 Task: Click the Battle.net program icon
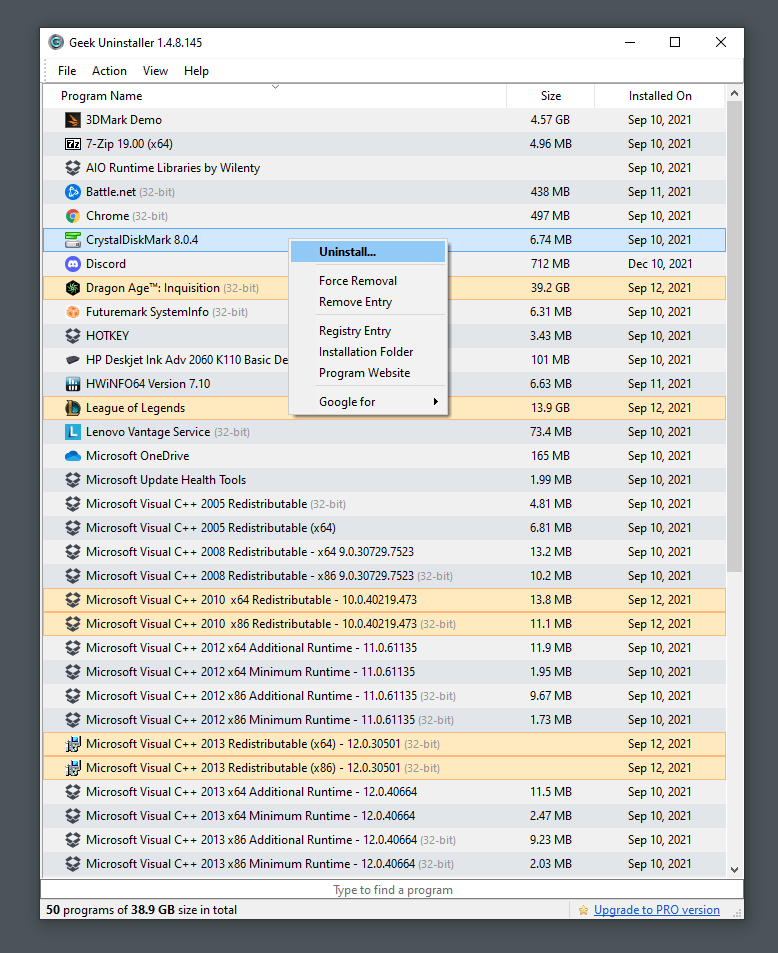(x=73, y=192)
